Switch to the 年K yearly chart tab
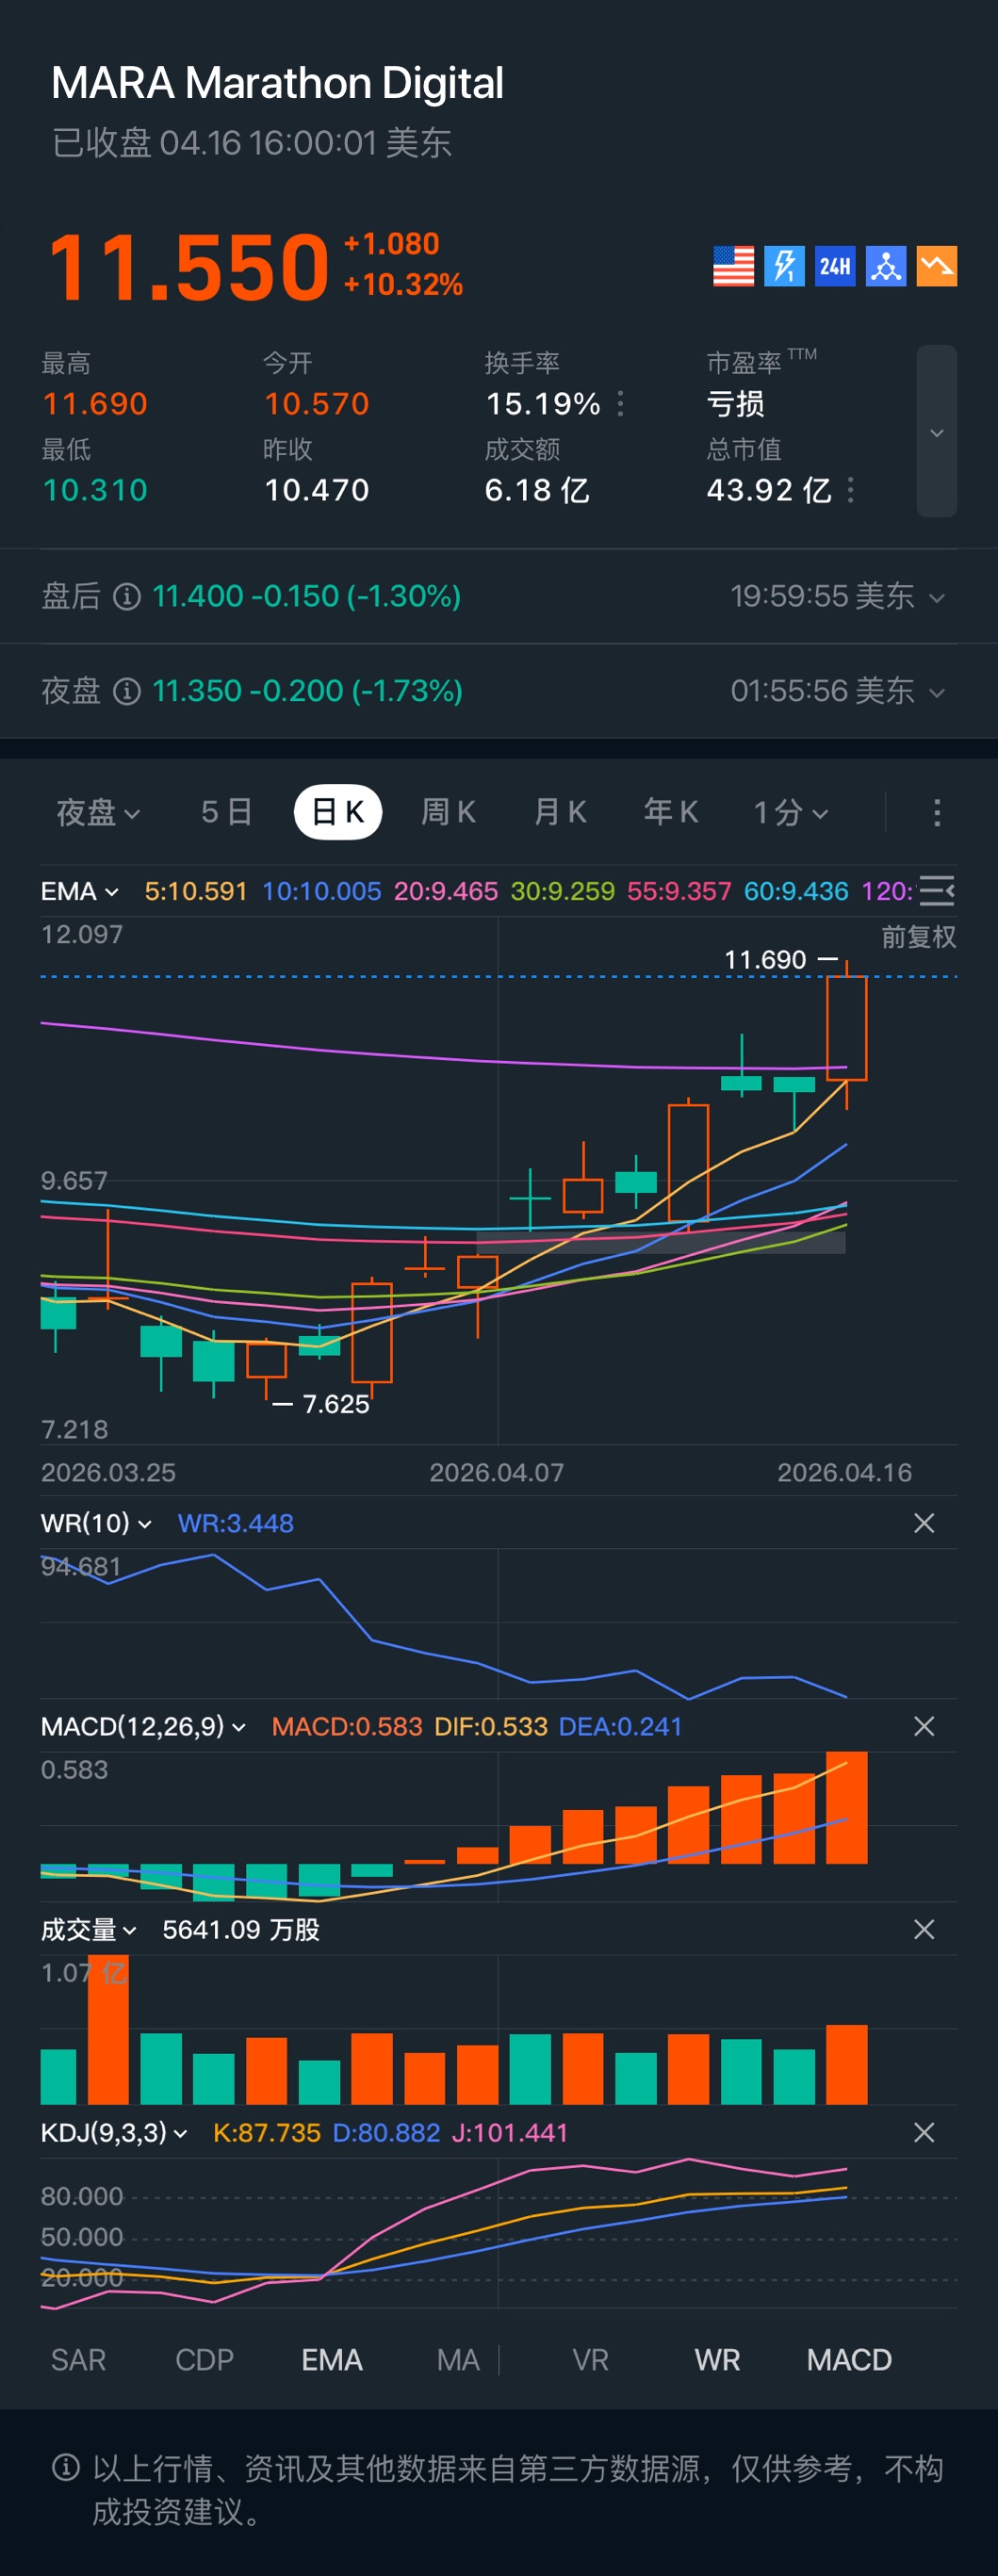 (671, 812)
